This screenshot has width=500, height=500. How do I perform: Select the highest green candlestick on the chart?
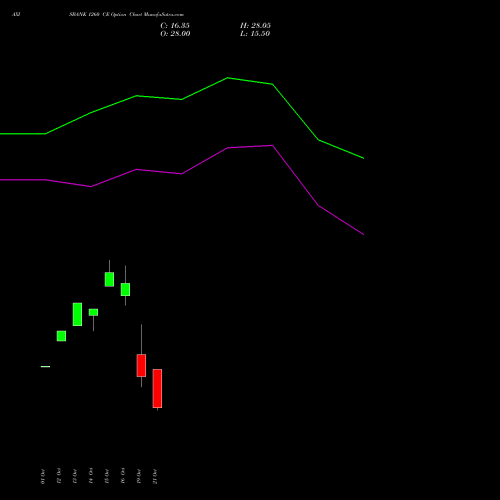pos(109,279)
